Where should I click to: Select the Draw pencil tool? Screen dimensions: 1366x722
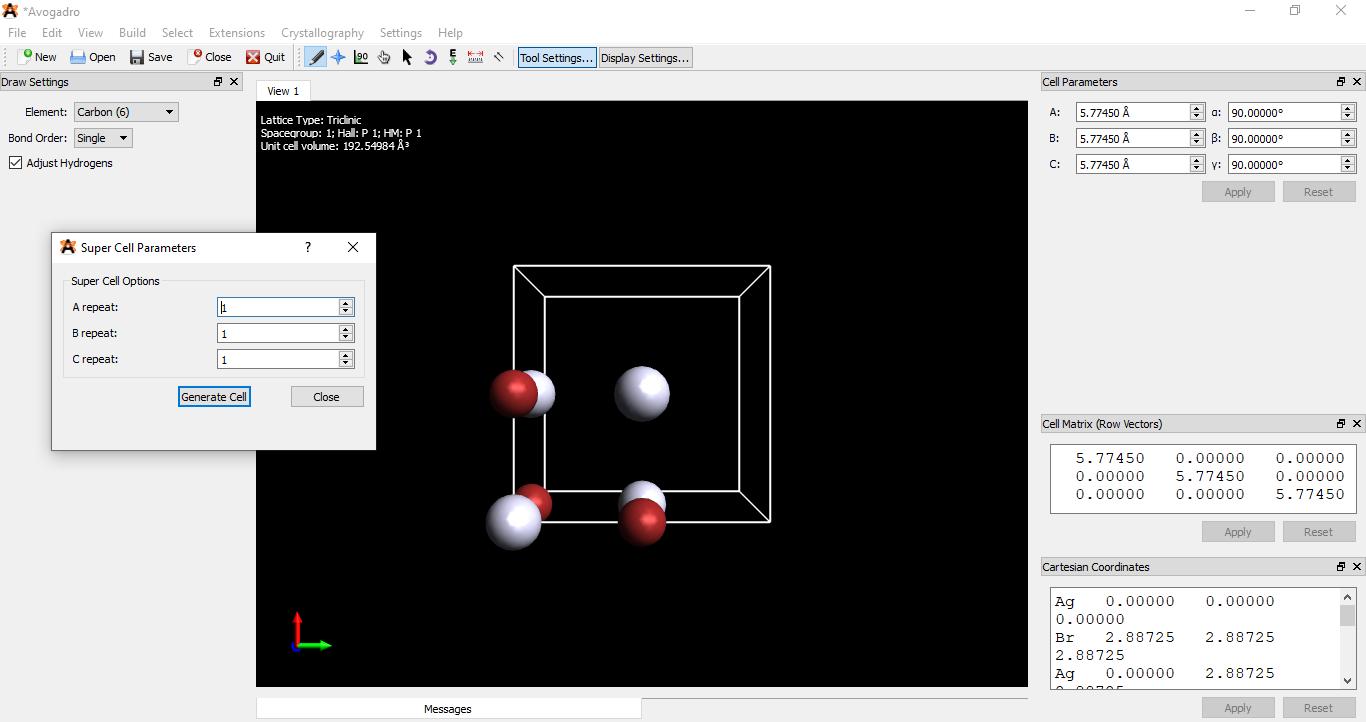tap(316, 58)
